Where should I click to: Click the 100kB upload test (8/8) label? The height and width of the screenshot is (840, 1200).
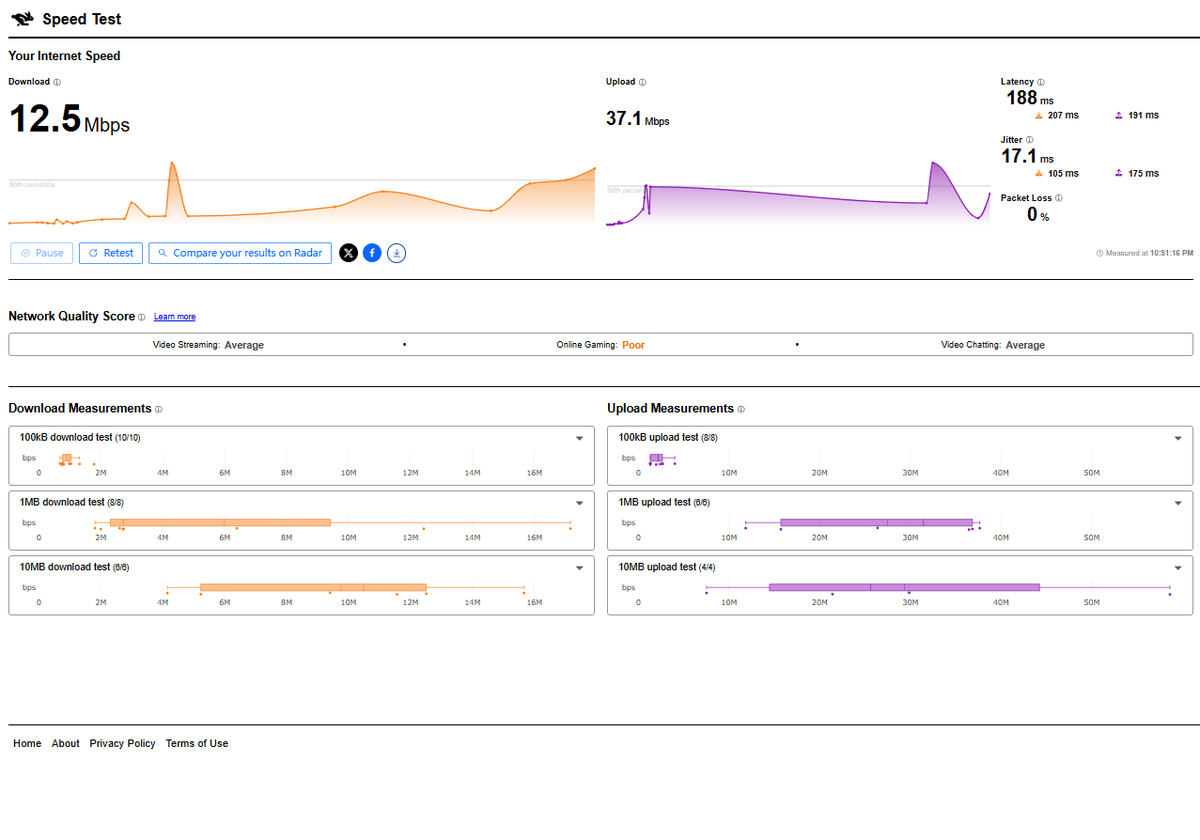point(668,438)
